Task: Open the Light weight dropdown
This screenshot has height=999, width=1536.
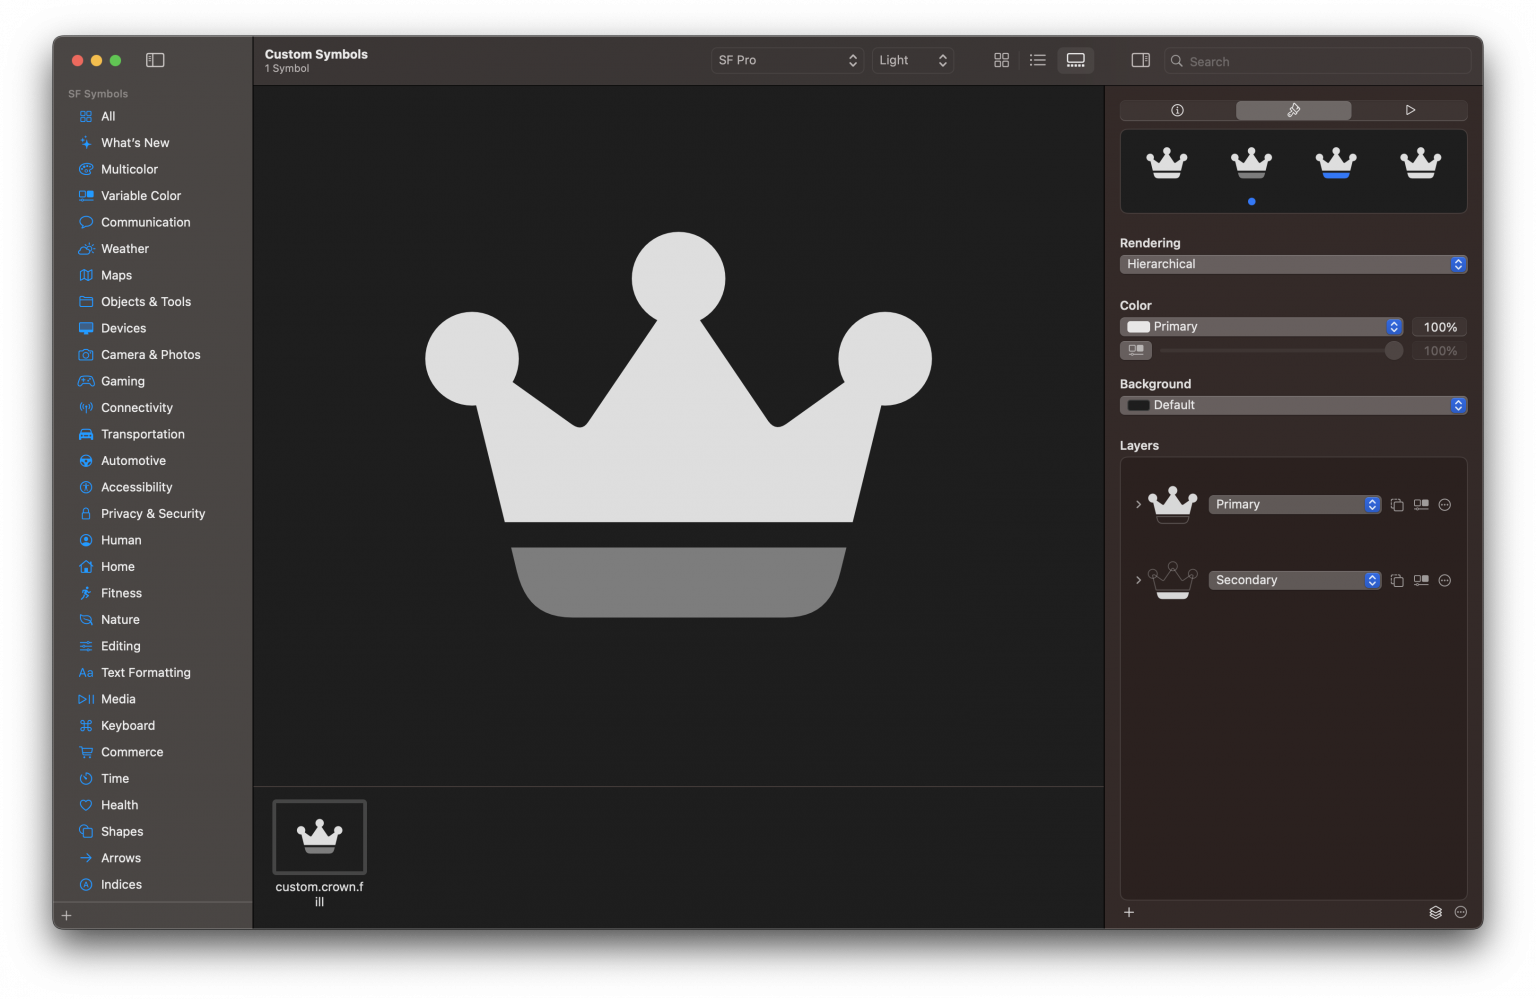Action: tap(911, 60)
